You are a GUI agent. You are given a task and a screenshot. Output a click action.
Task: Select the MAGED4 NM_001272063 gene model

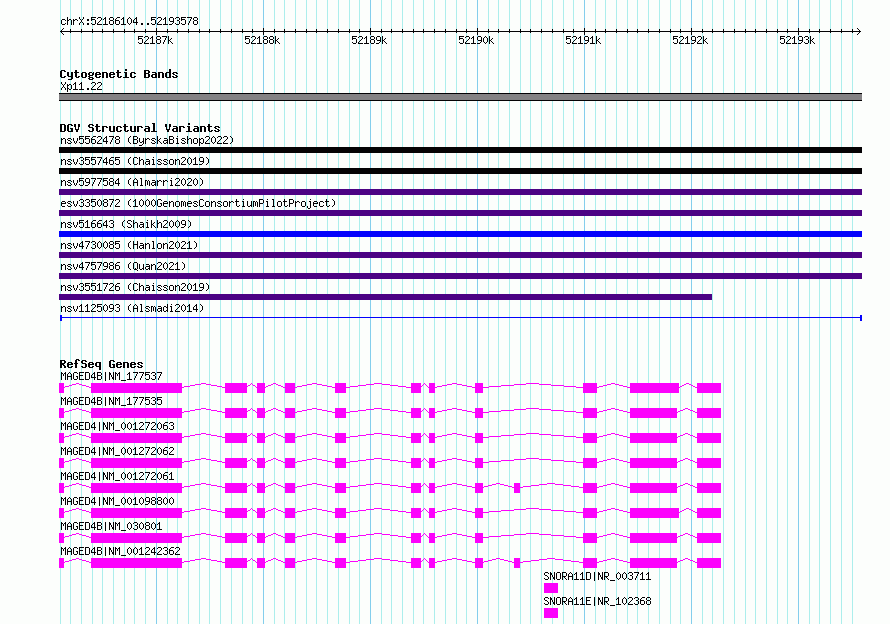coord(390,438)
